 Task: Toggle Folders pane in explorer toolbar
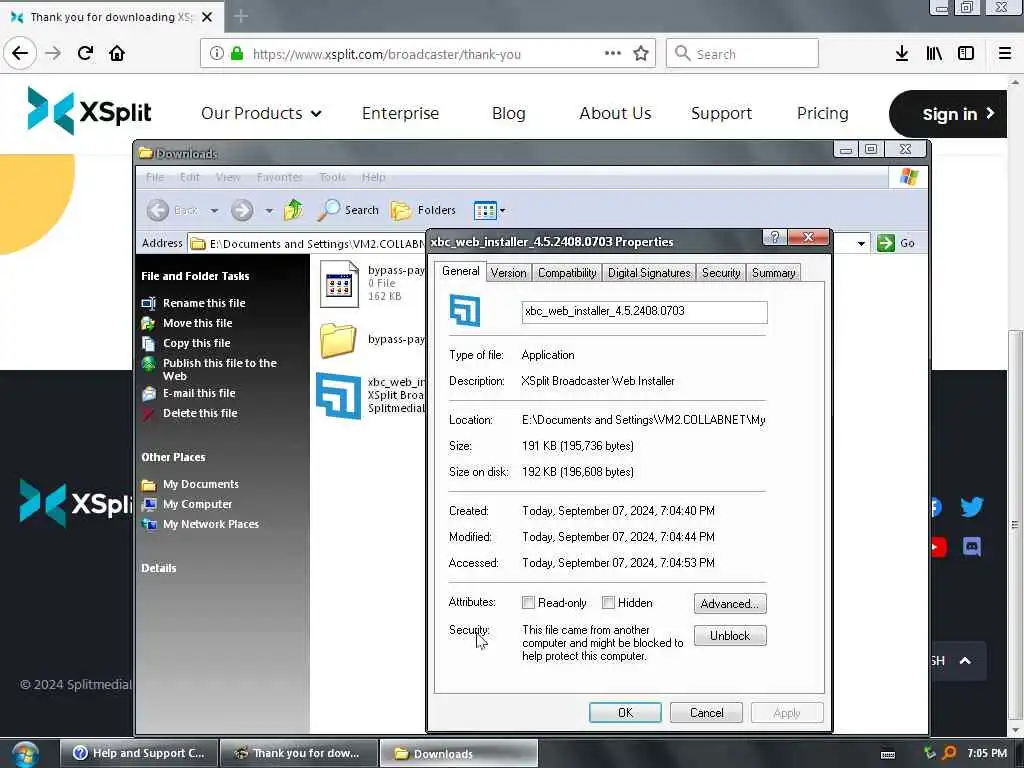click(423, 210)
